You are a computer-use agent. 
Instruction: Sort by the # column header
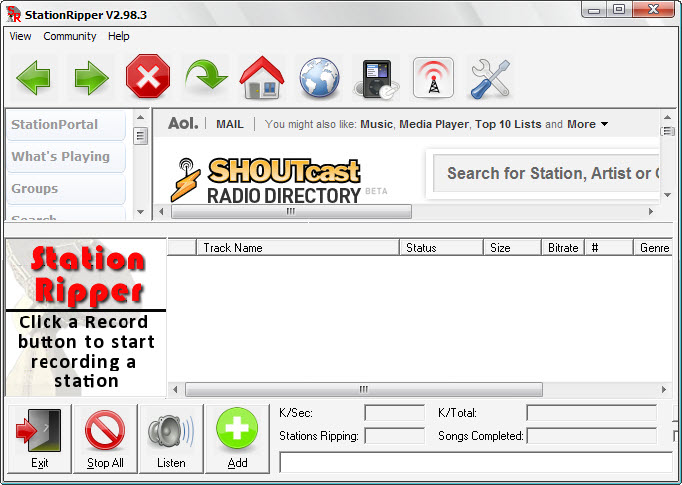click(609, 248)
